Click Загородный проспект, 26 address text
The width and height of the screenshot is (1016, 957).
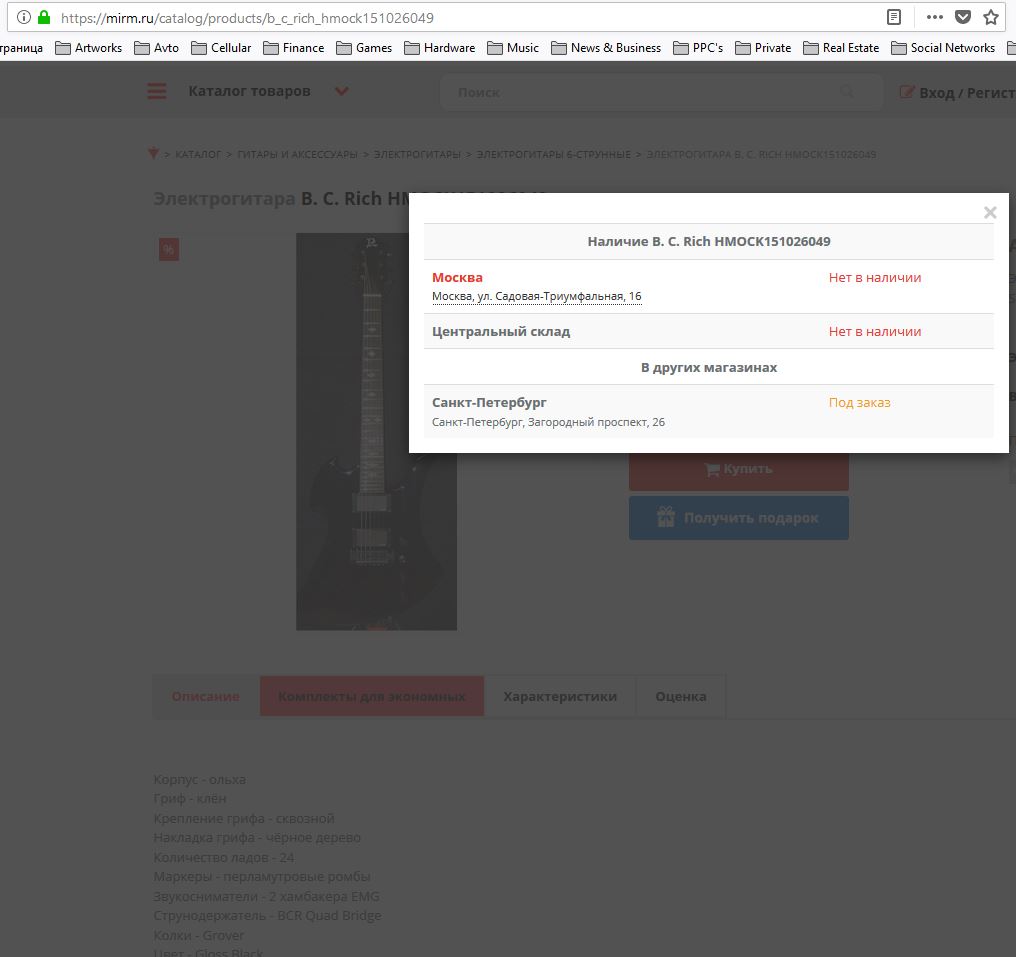pyautogui.click(x=548, y=422)
